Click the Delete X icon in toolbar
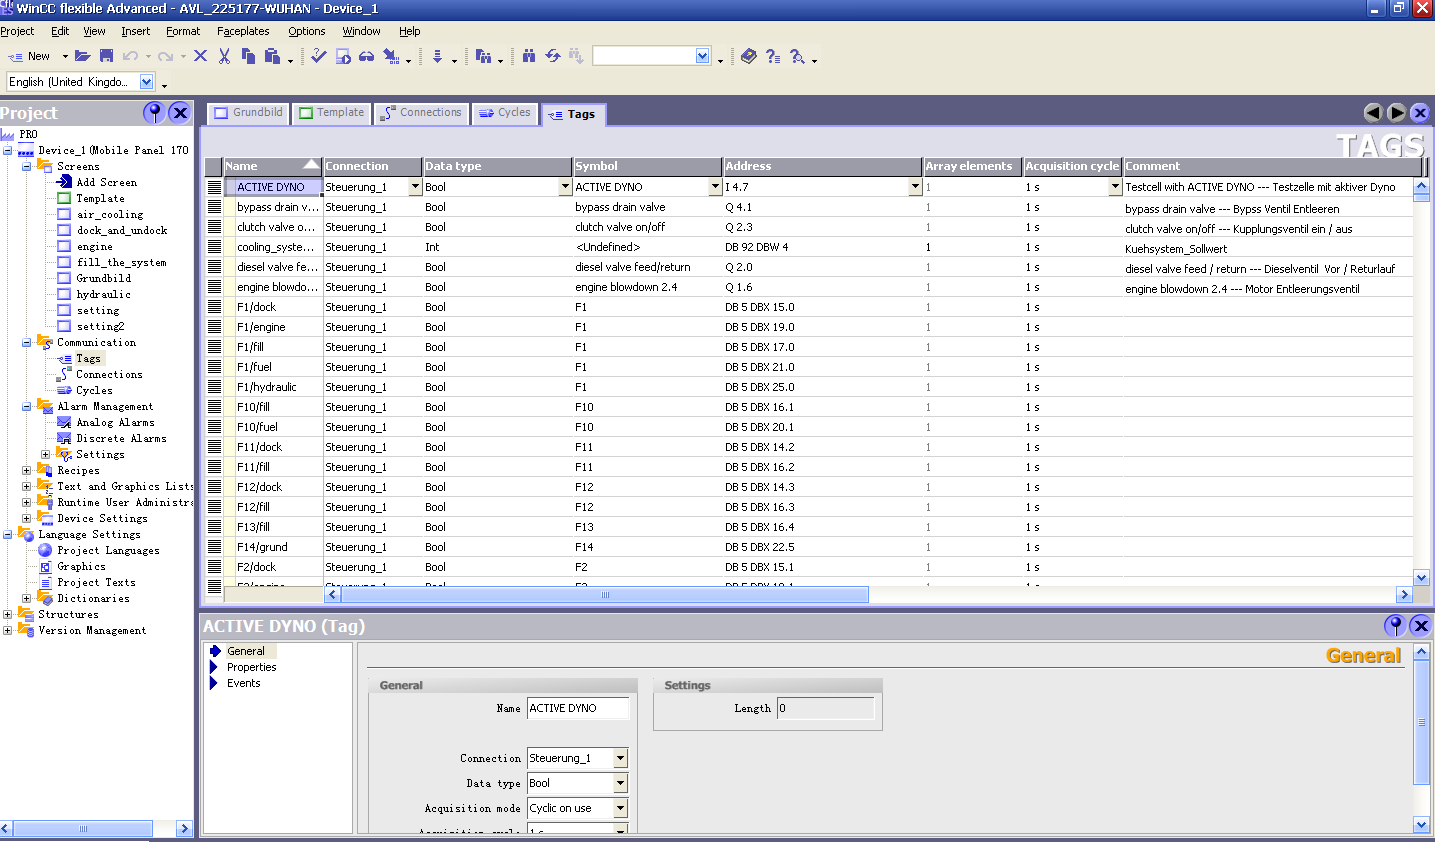Screen dimensions: 1435x842 [200, 56]
